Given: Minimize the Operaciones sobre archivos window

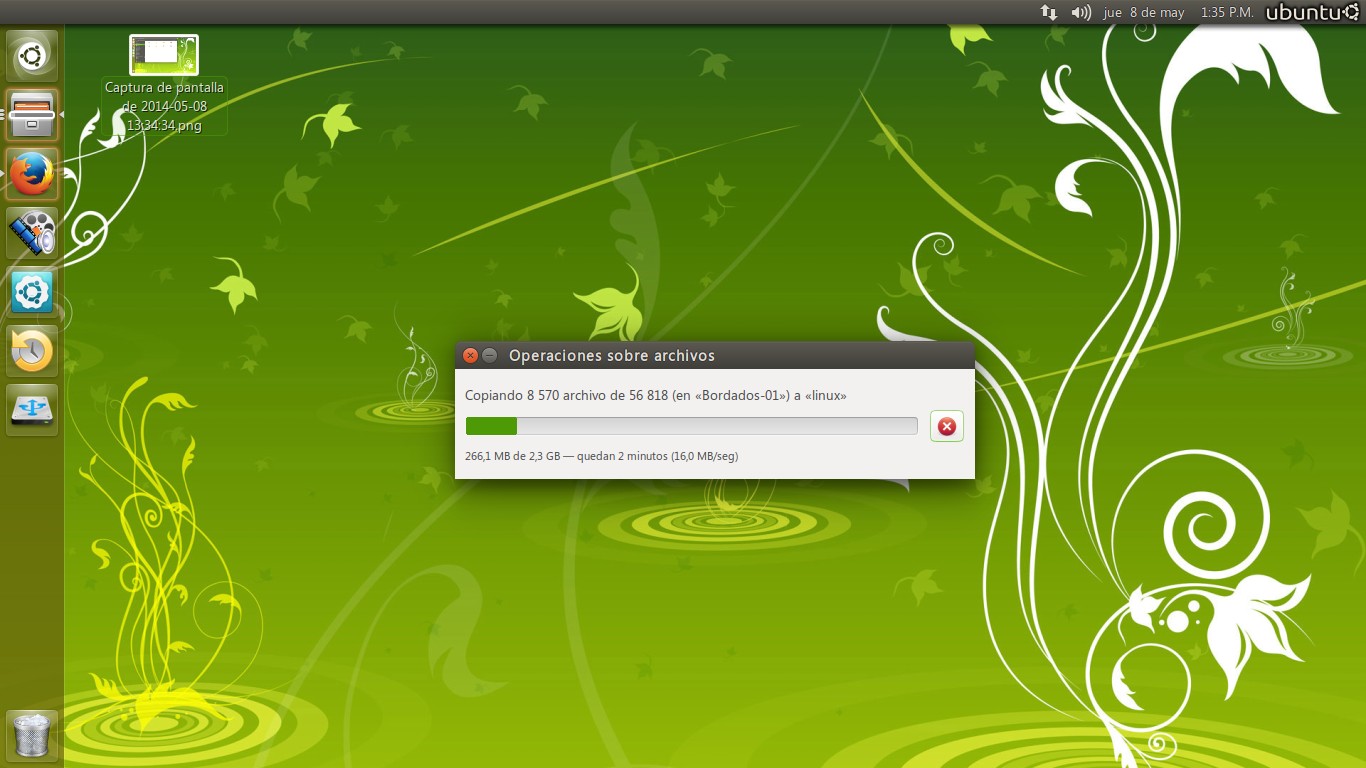Looking at the screenshot, I should coord(489,355).
